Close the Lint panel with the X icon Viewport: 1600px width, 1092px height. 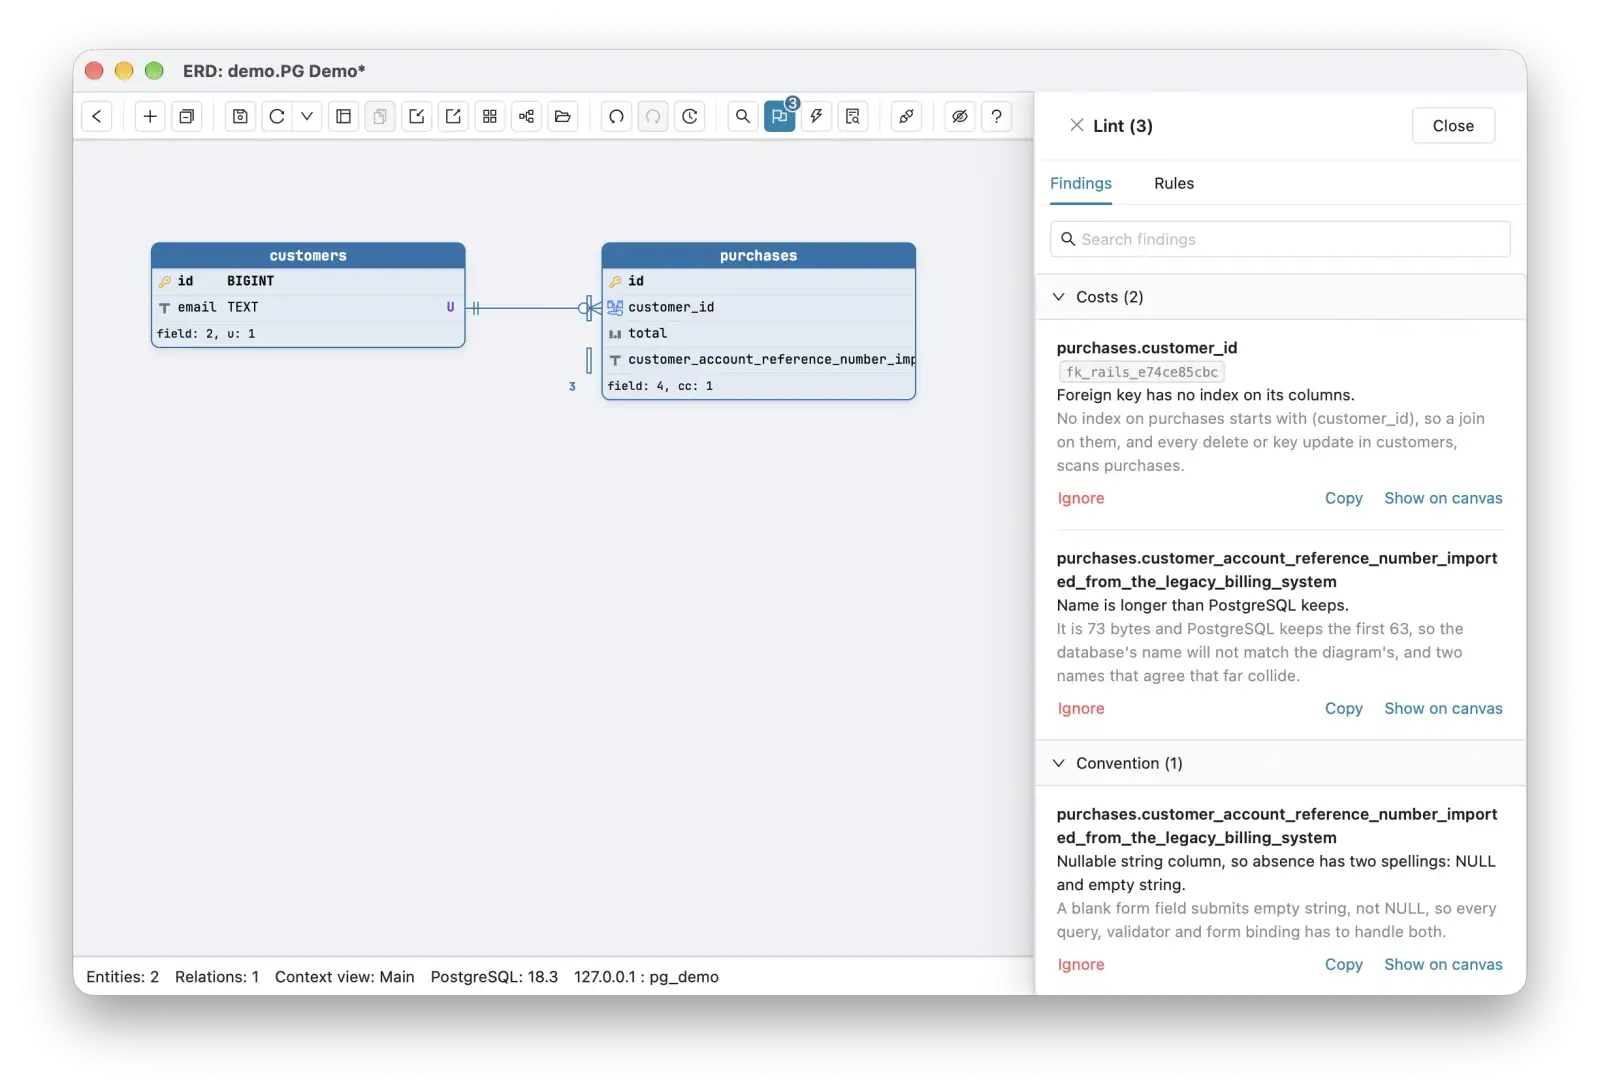1076,125
